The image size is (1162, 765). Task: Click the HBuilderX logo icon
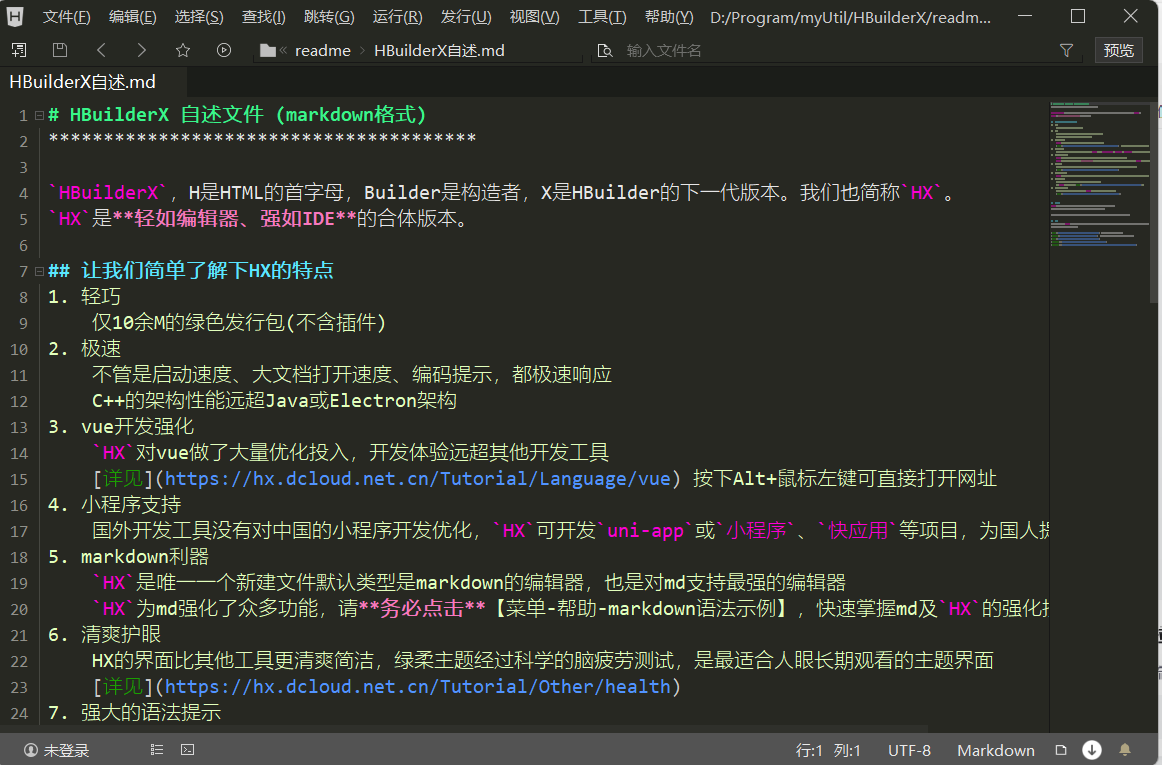click(x=15, y=16)
